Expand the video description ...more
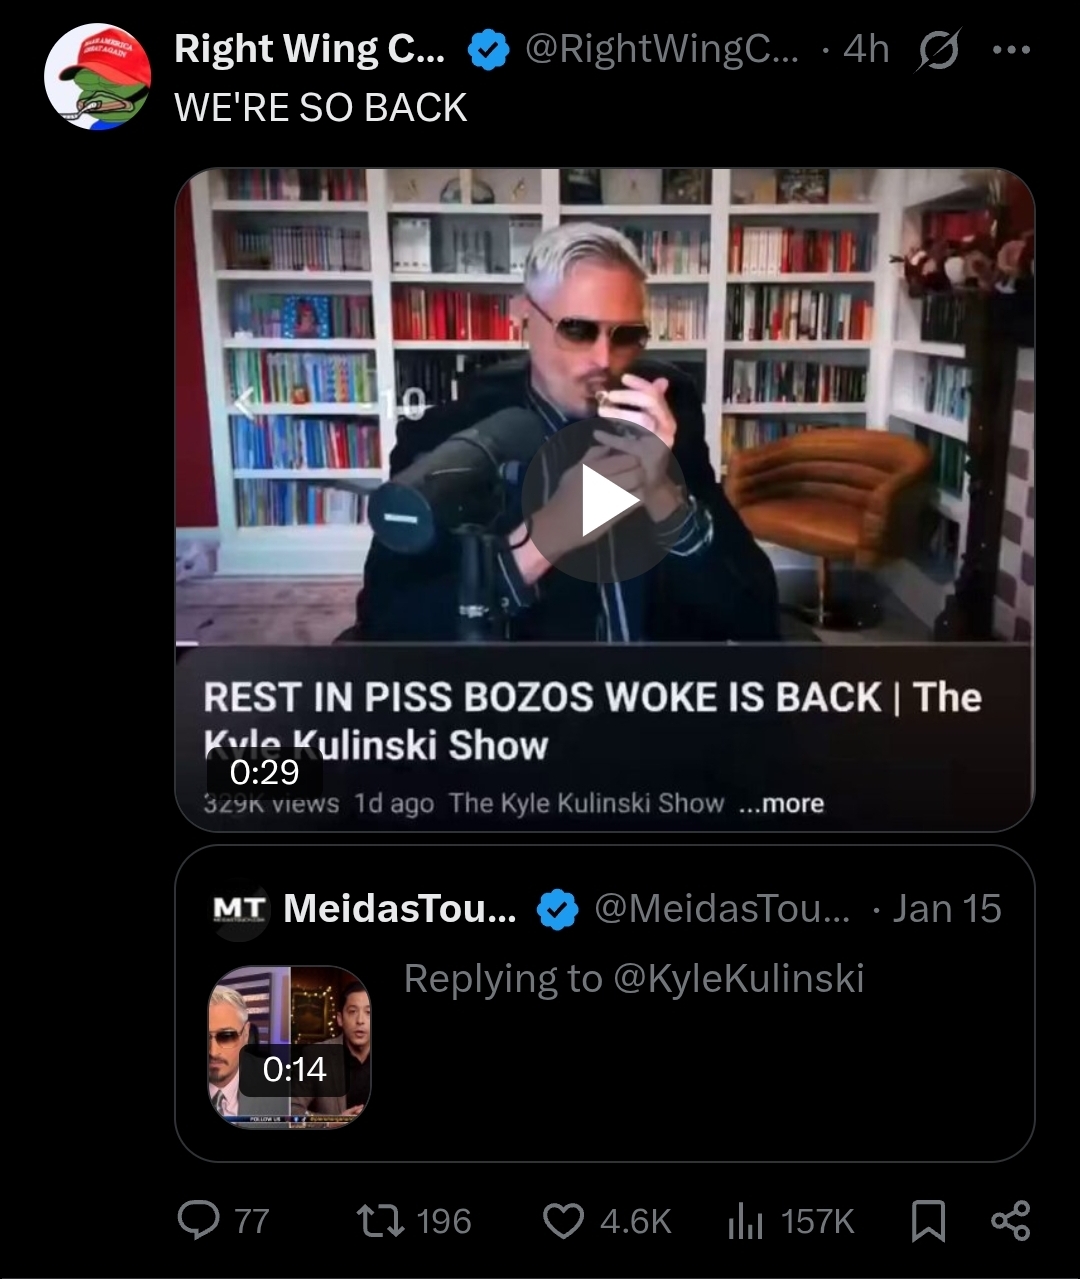Screen dimensions: 1080x1279 tap(781, 804)
